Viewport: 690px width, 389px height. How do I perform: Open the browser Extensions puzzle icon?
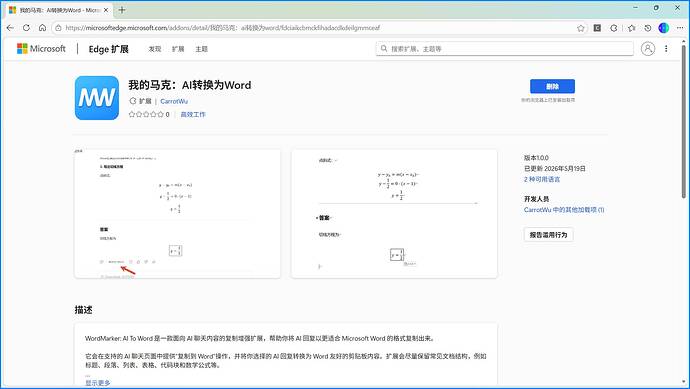(x=614, y=28)
